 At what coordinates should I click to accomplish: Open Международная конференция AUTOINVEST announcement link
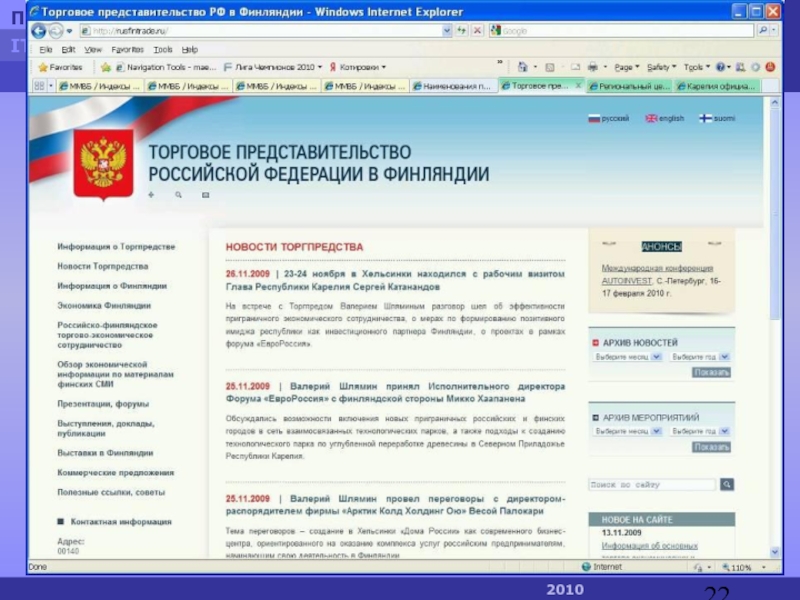pos(657,274)
